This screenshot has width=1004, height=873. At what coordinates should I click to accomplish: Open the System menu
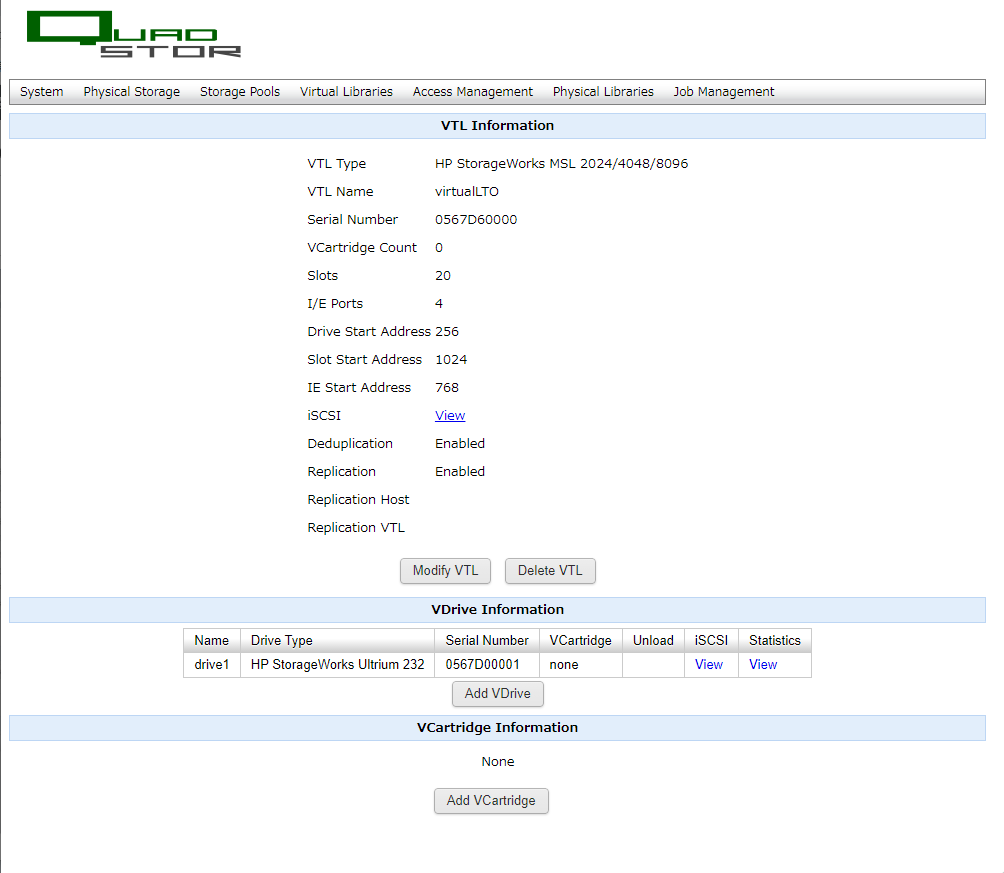pyautogui.click(x=42, y=92)
